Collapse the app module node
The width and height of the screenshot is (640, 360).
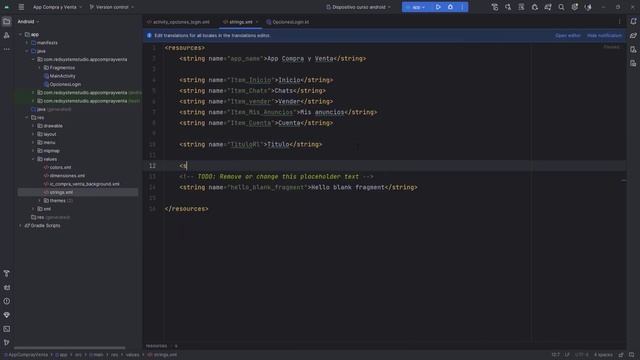[x=20, y=35]
